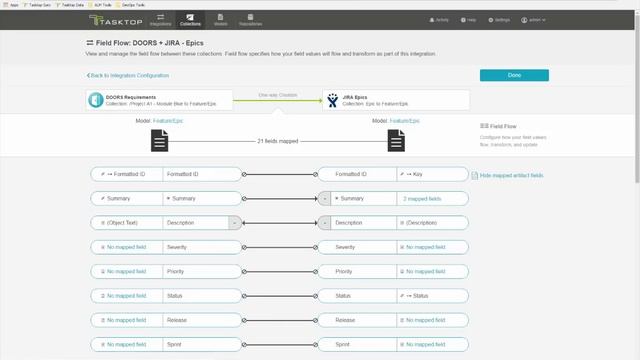
Task: Open the DevOps Tools bookmarks folder
Action: point(130,5)
